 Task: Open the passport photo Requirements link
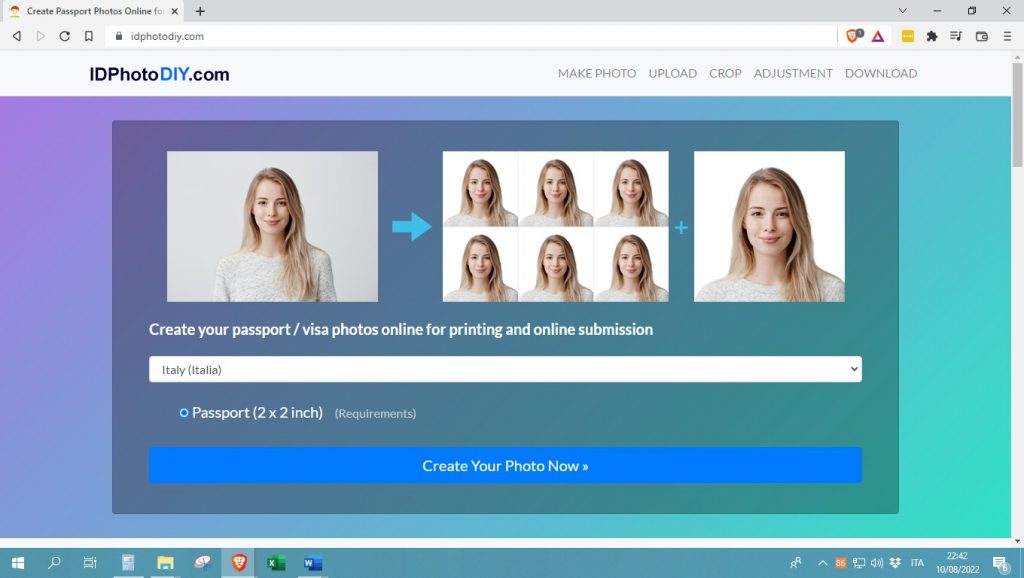(x=375, y=413)
